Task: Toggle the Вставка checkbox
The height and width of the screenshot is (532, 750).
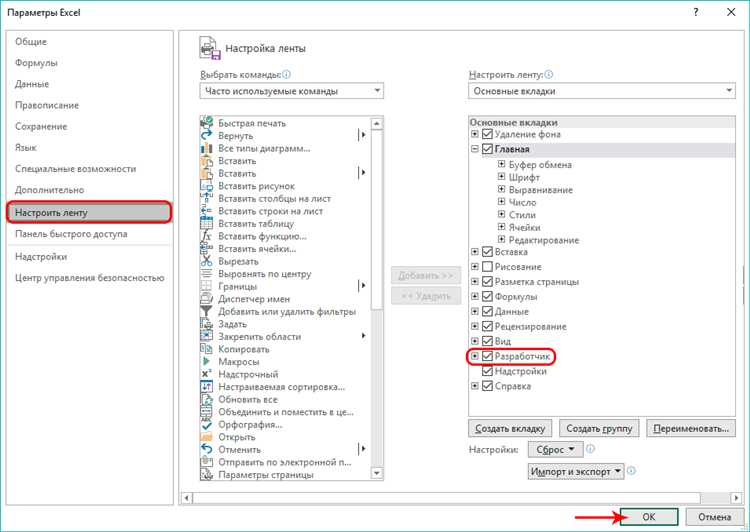Action: 487,252
